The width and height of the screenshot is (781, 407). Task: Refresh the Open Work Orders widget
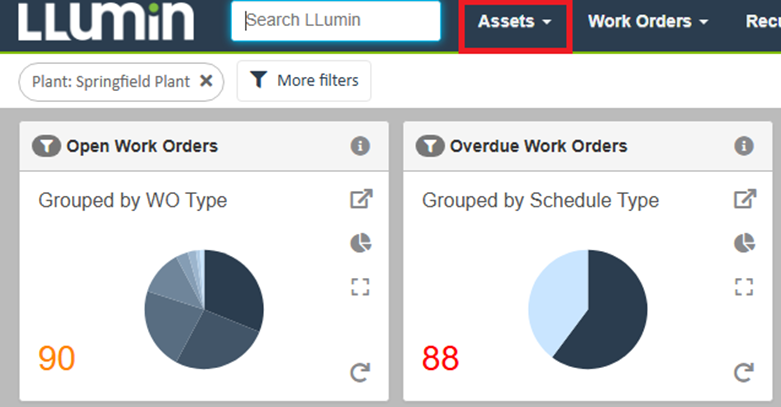point(360,373)
